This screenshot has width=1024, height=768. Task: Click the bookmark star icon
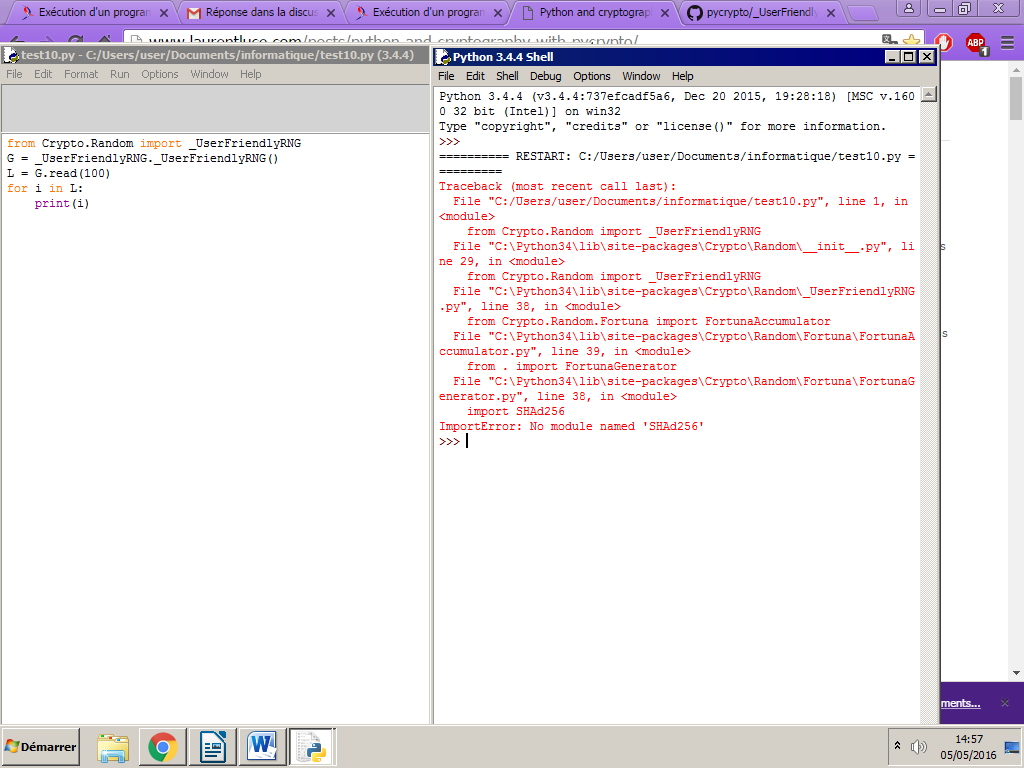912,43
